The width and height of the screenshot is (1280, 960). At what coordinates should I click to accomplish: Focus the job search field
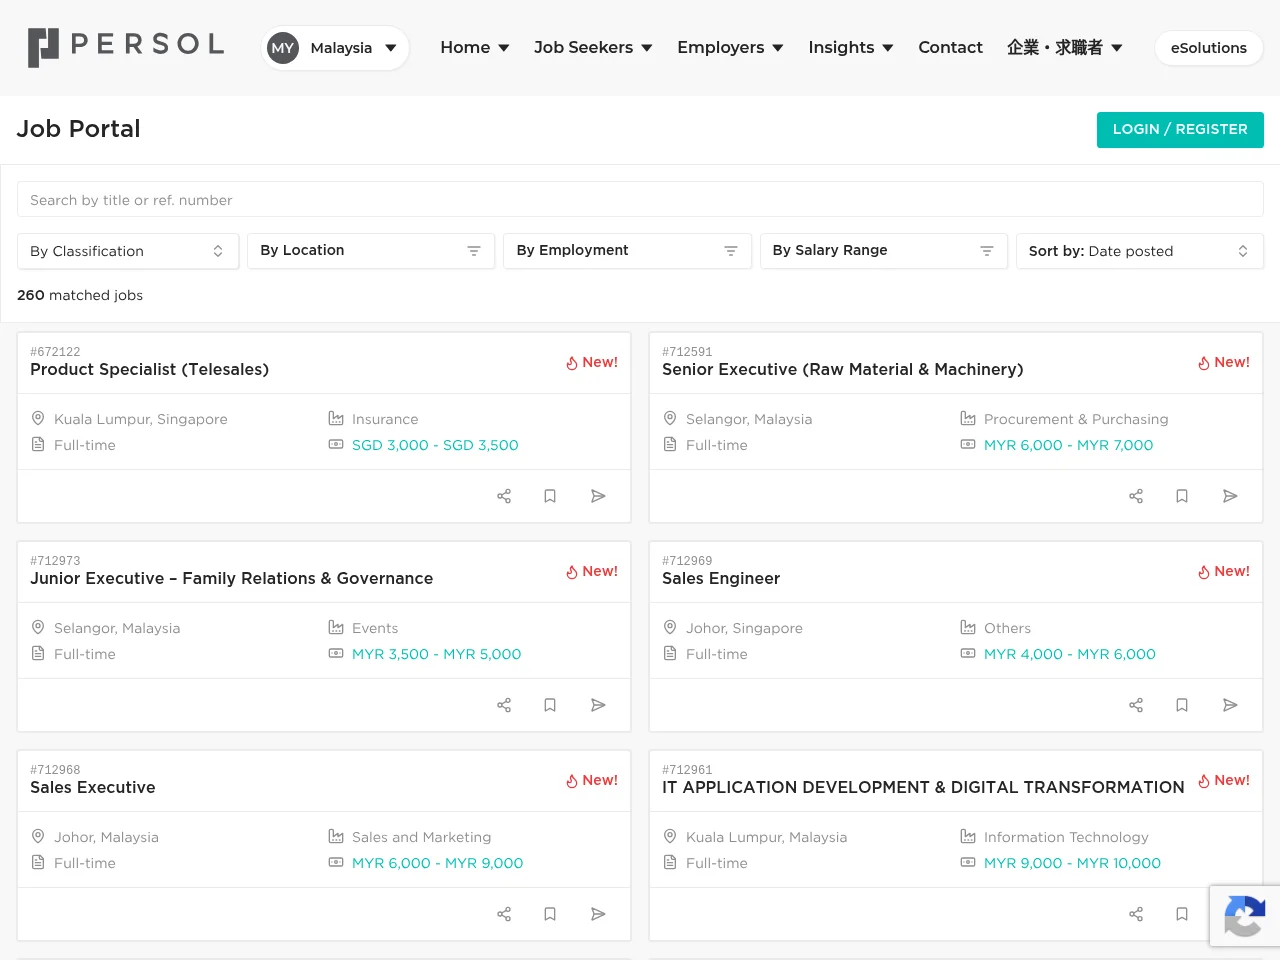(640, 200)
